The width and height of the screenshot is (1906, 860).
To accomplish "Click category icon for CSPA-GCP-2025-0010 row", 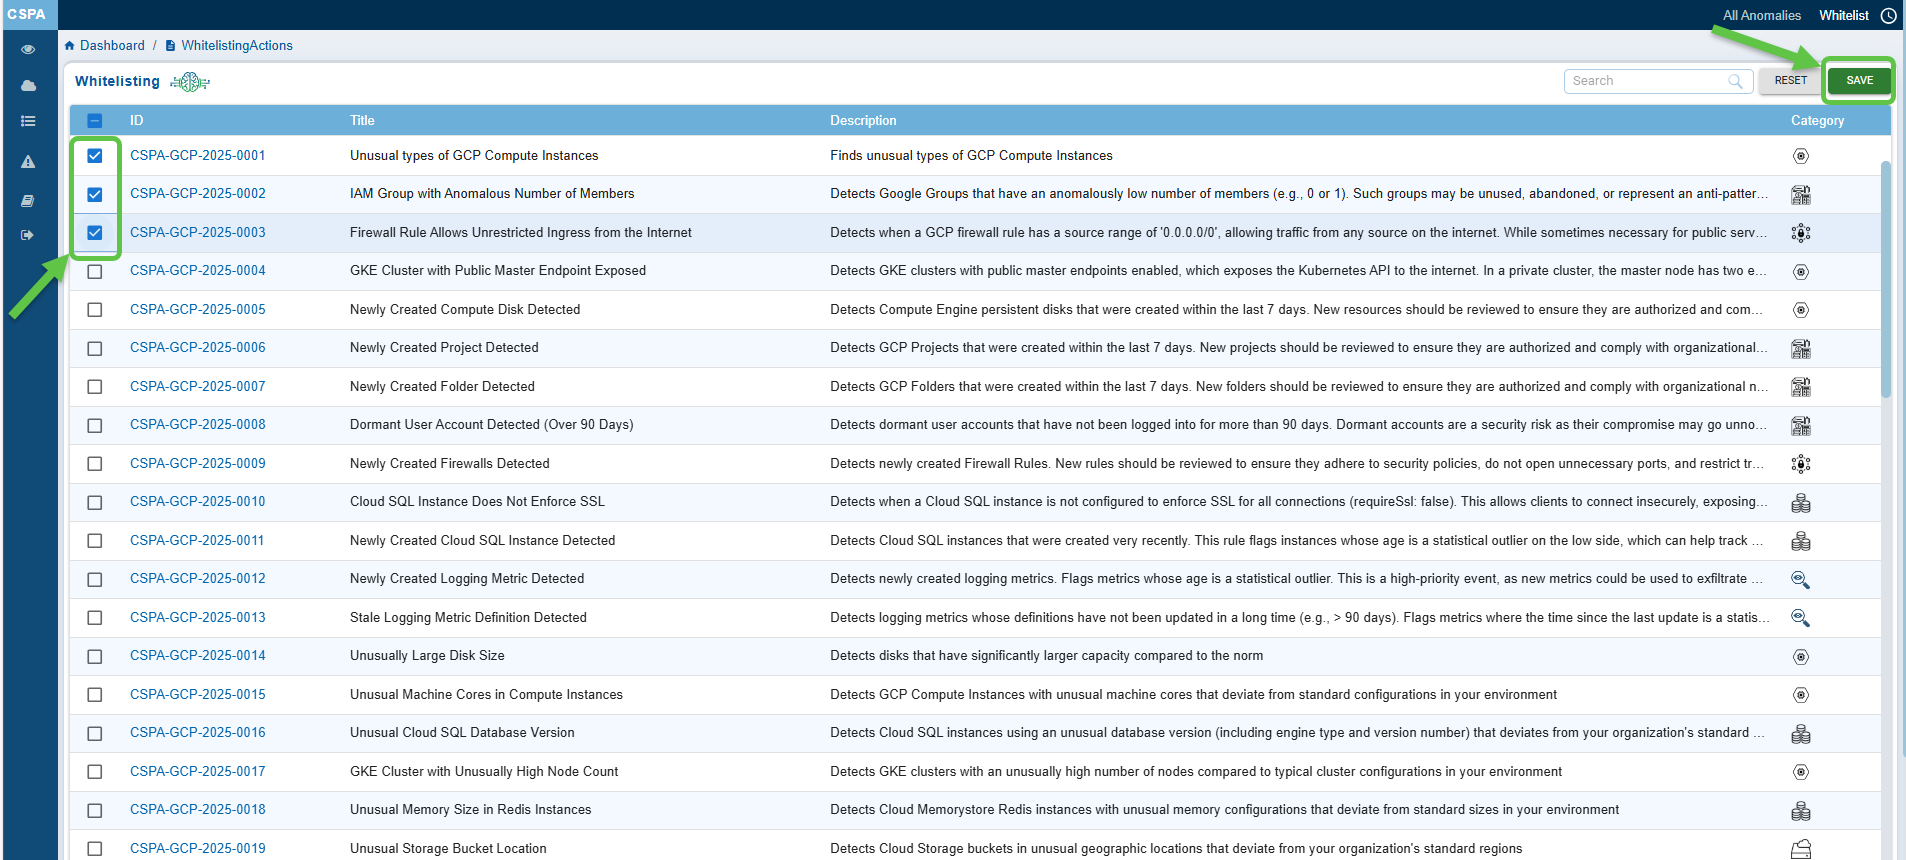I will [1800, 503].
